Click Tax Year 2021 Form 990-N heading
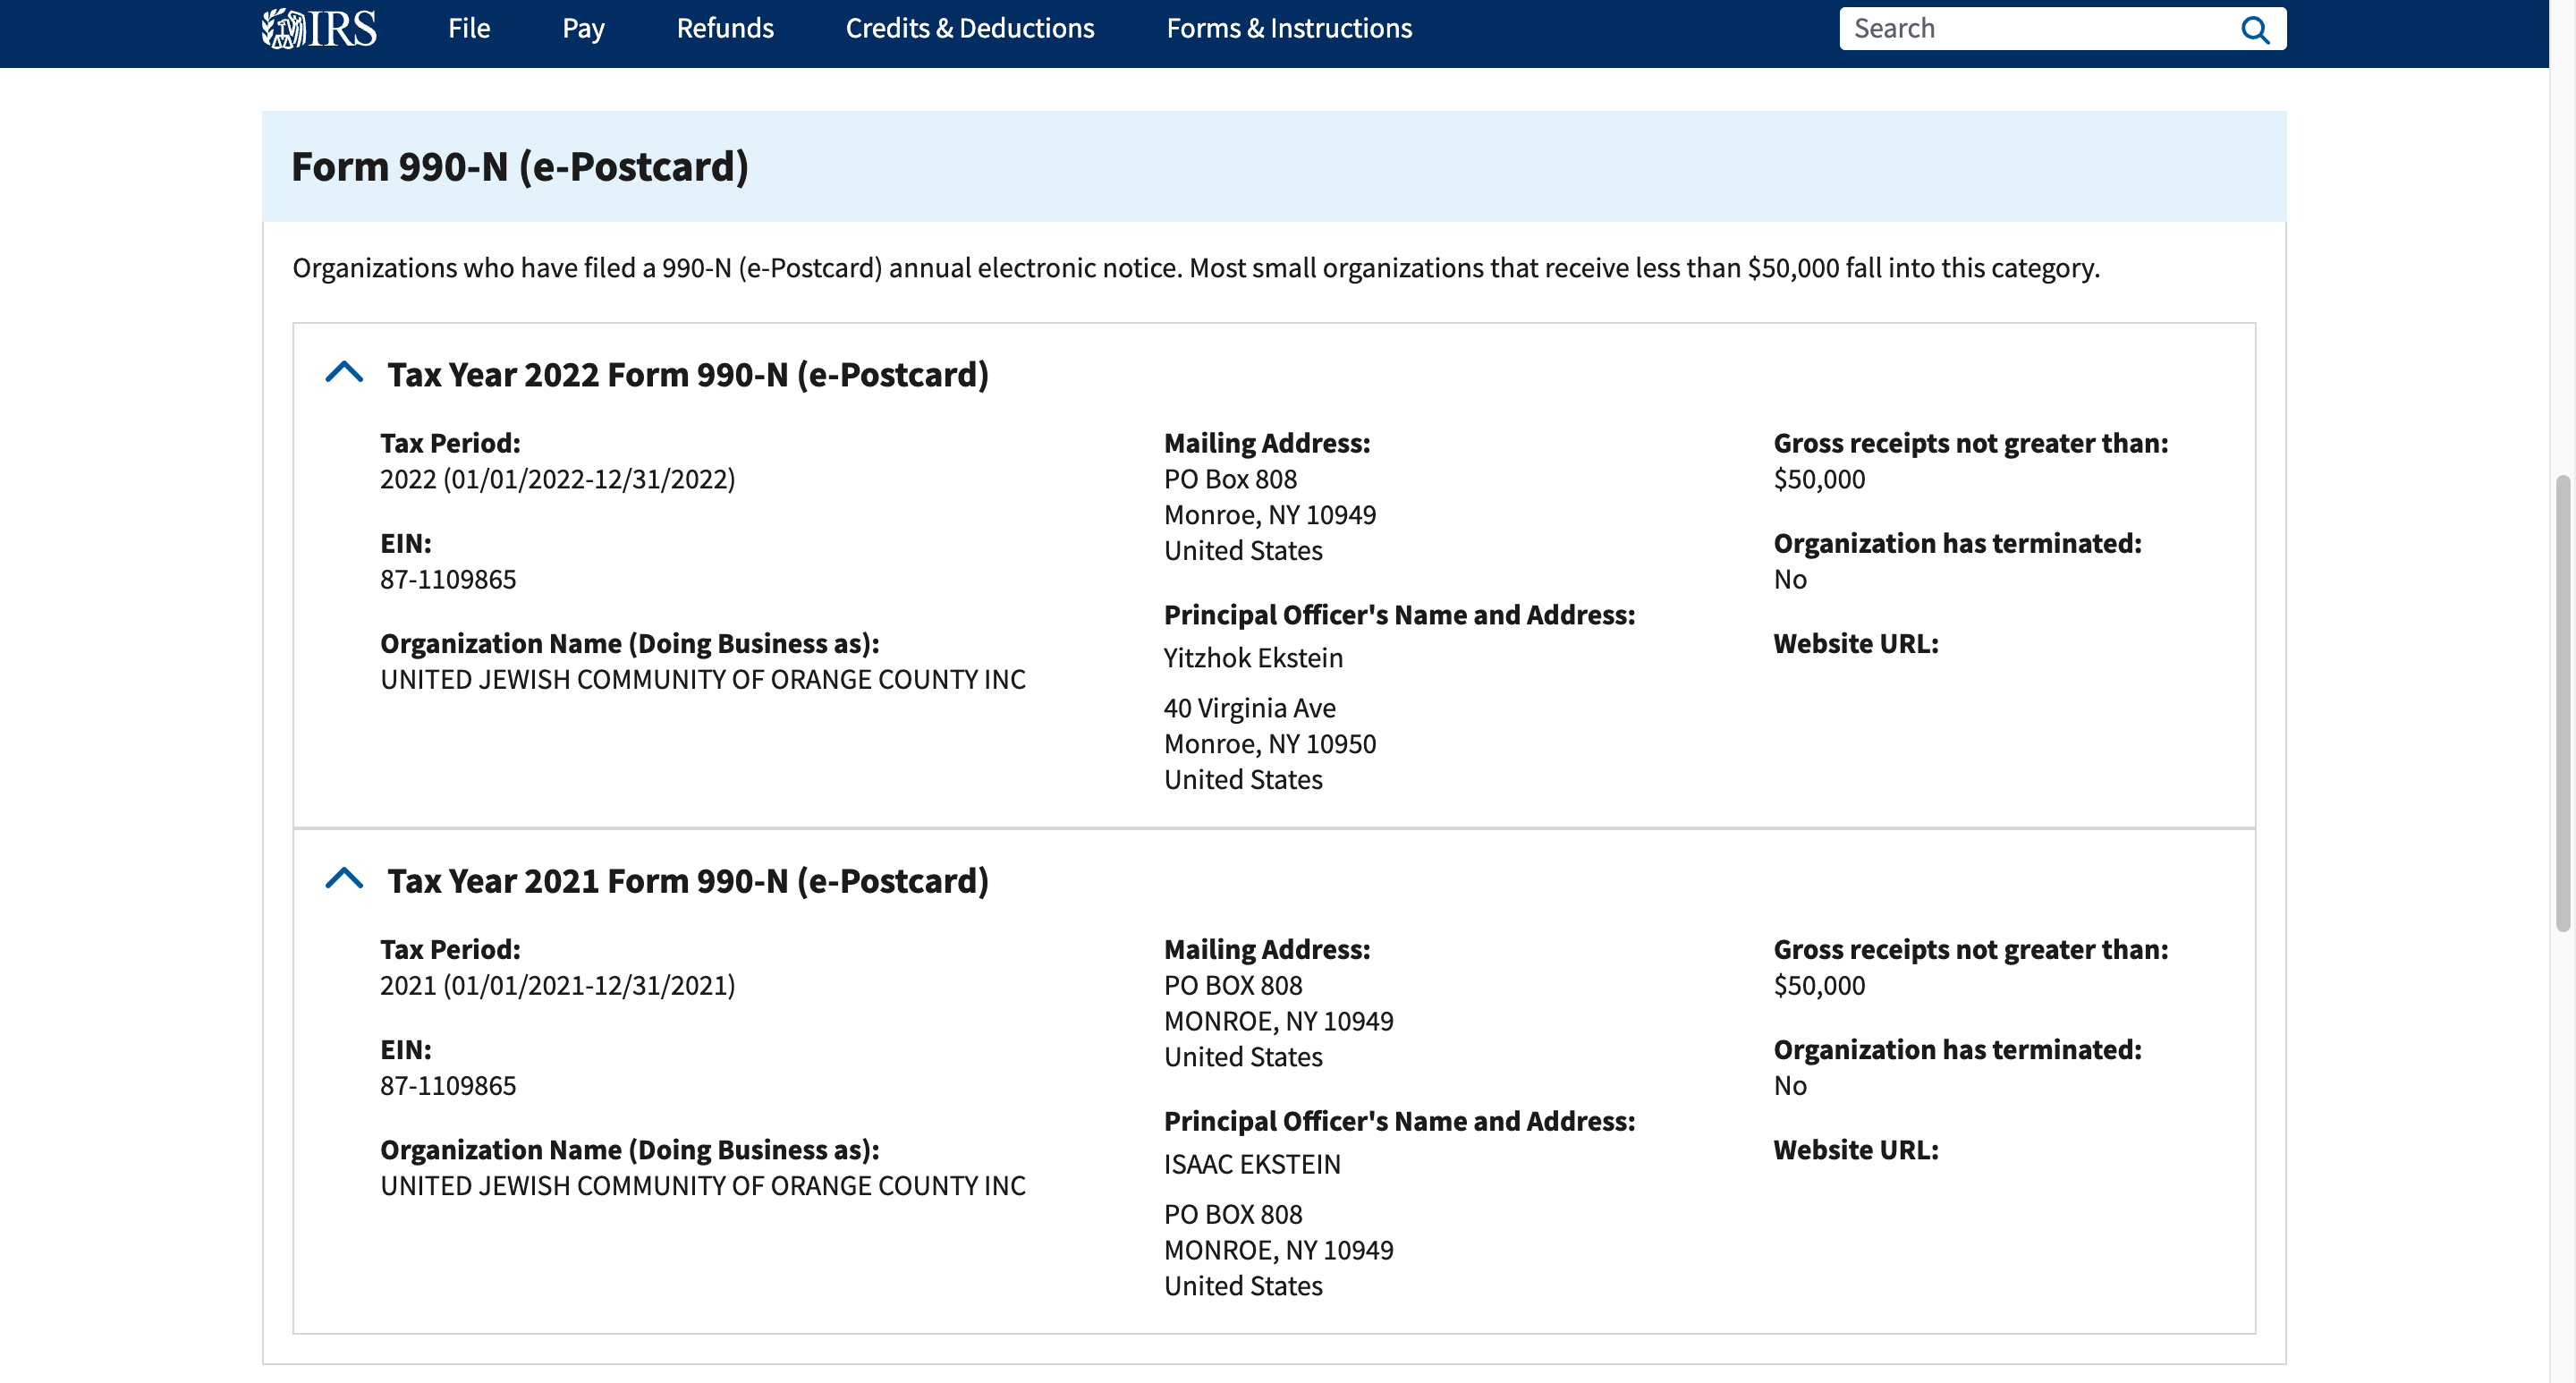2576x1383 pixels. click(688, 881)
